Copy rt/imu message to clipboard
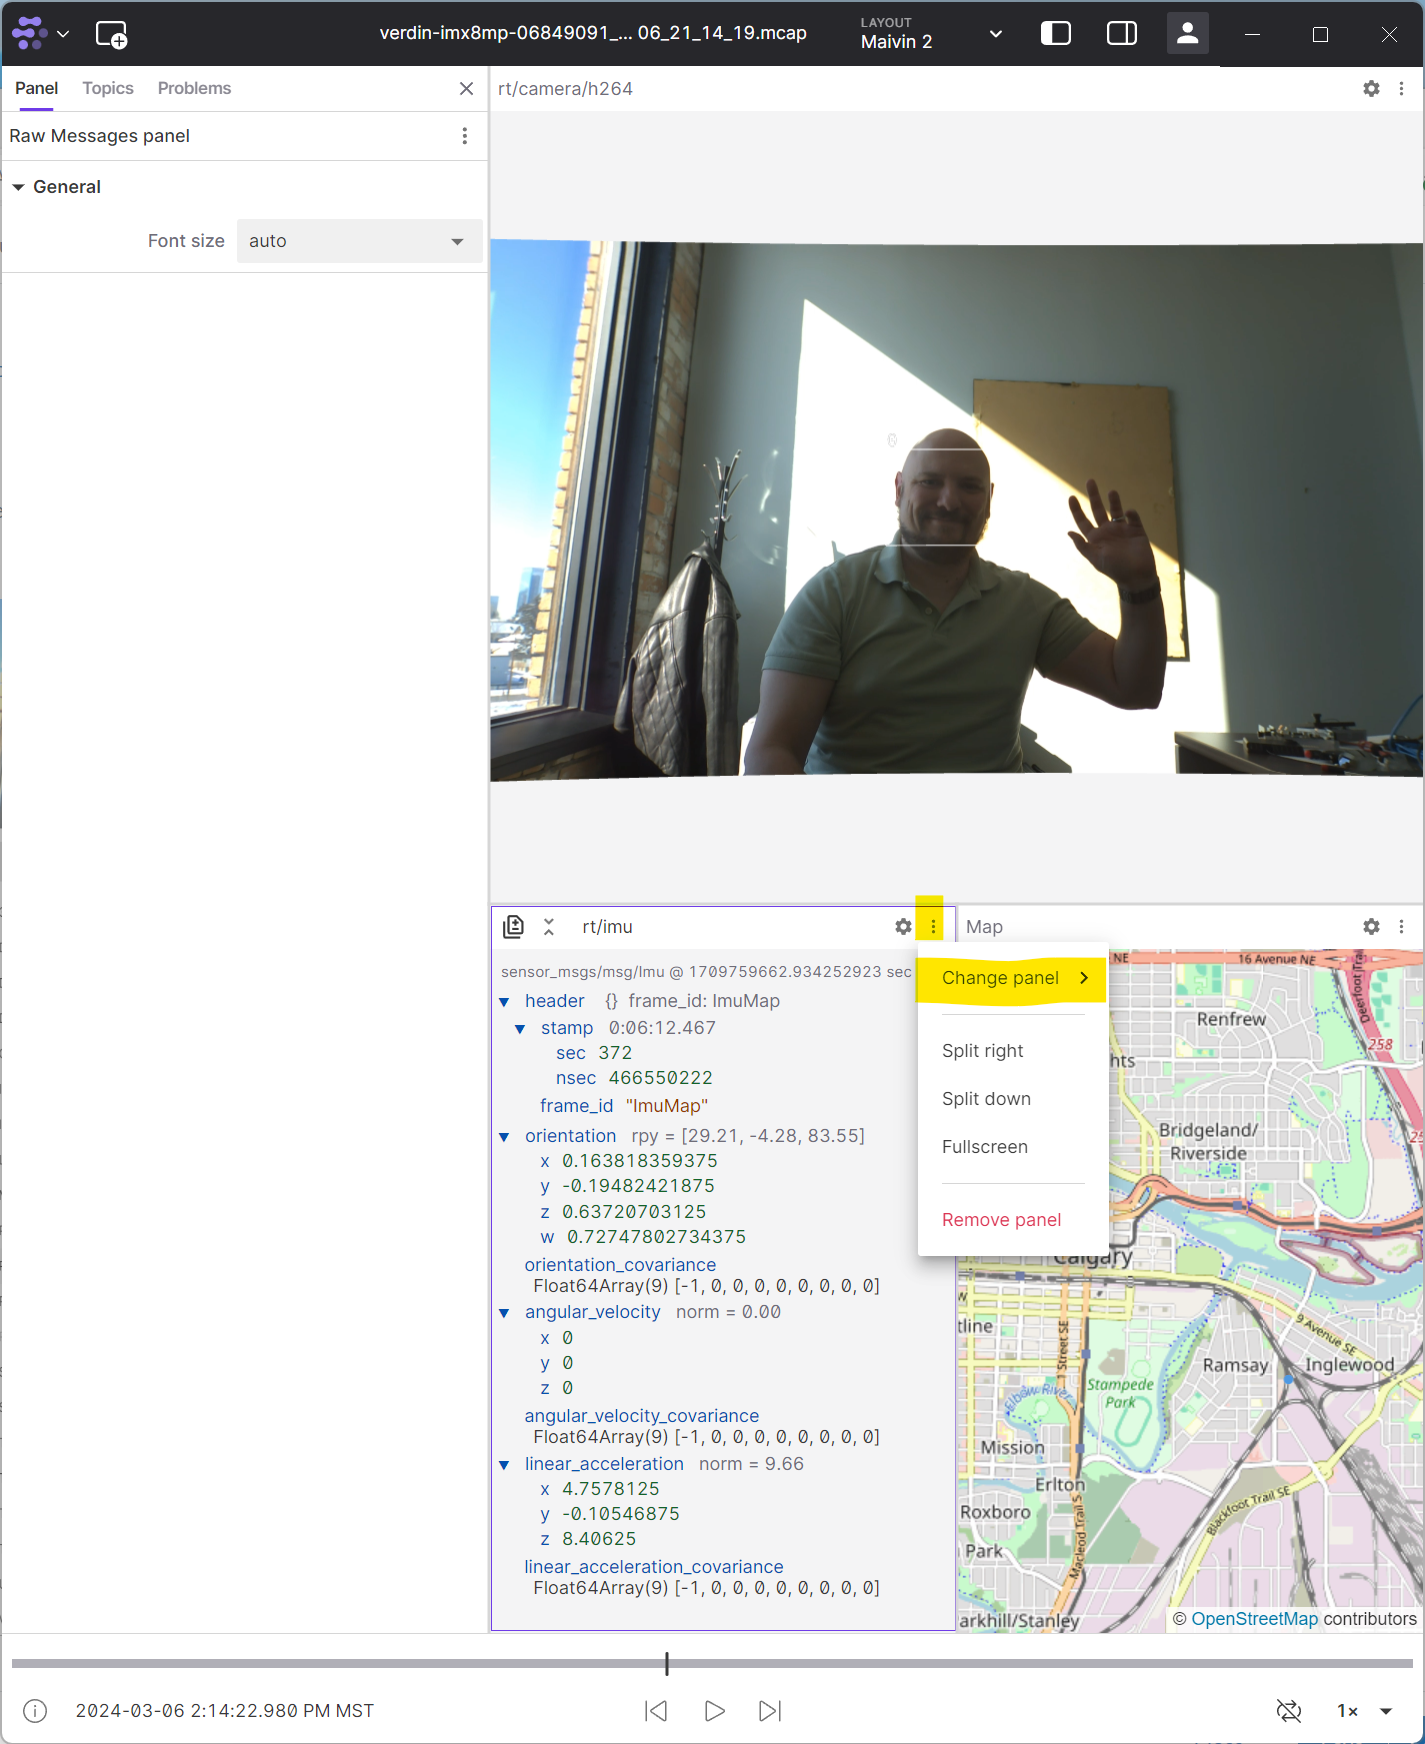 click(x=513, y=927)
